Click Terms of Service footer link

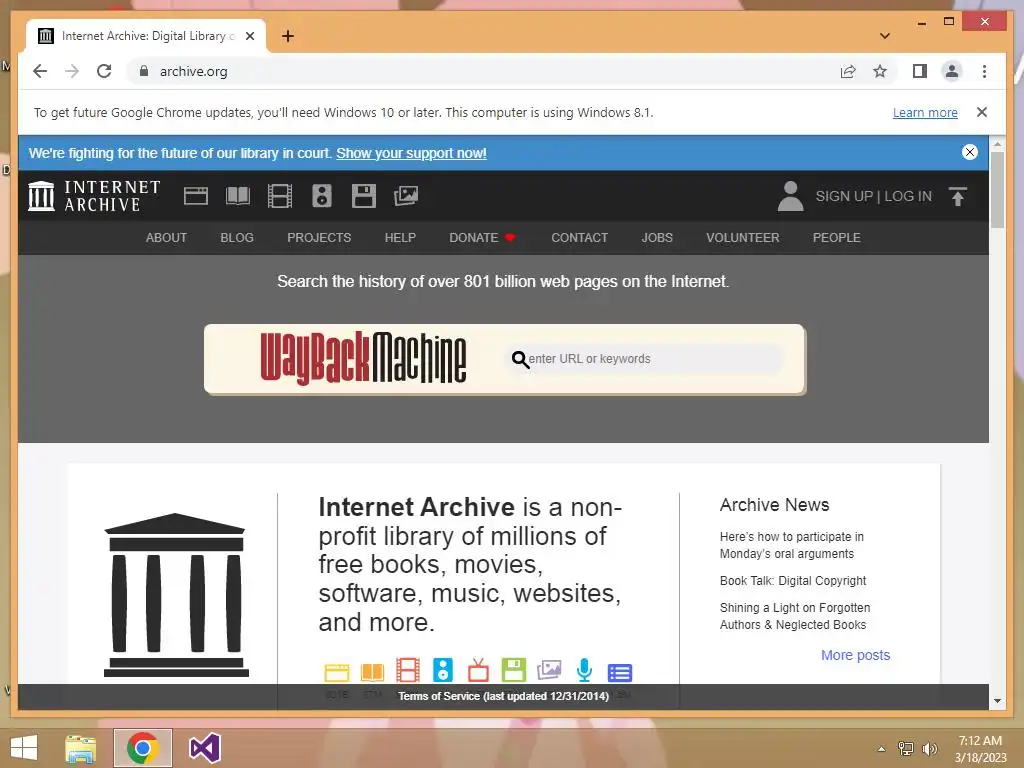503,696
